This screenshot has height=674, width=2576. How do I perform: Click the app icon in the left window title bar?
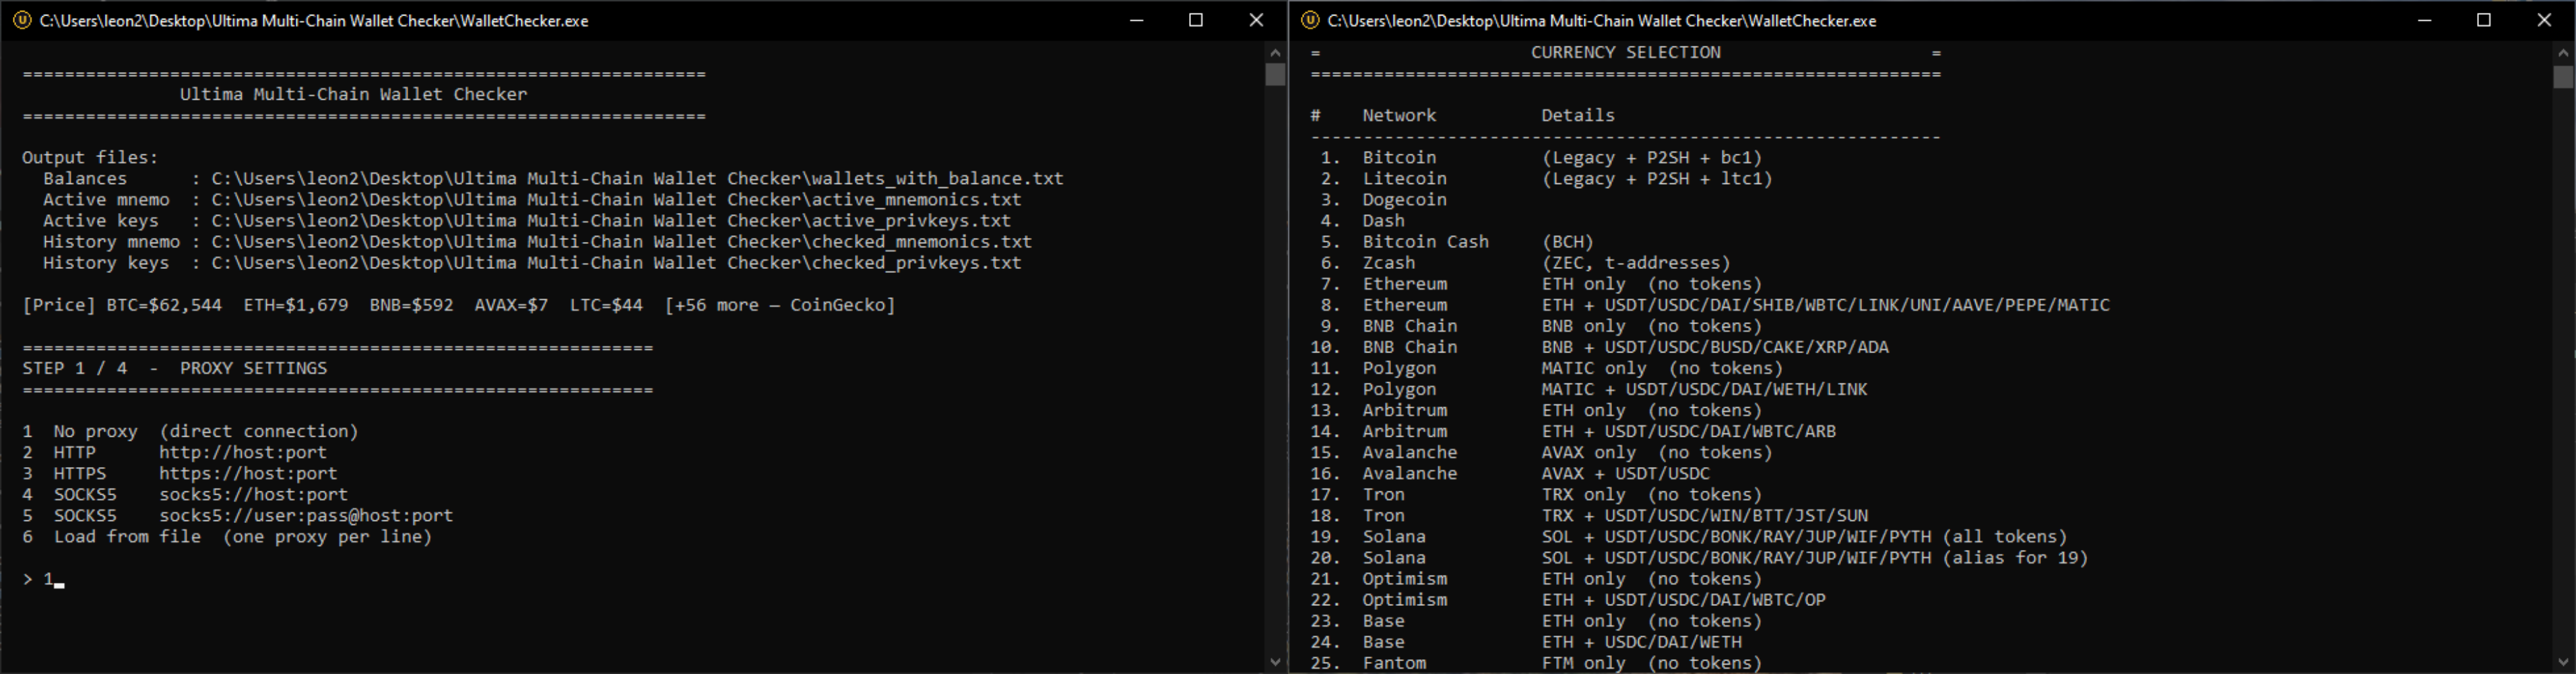coord(22,20)
